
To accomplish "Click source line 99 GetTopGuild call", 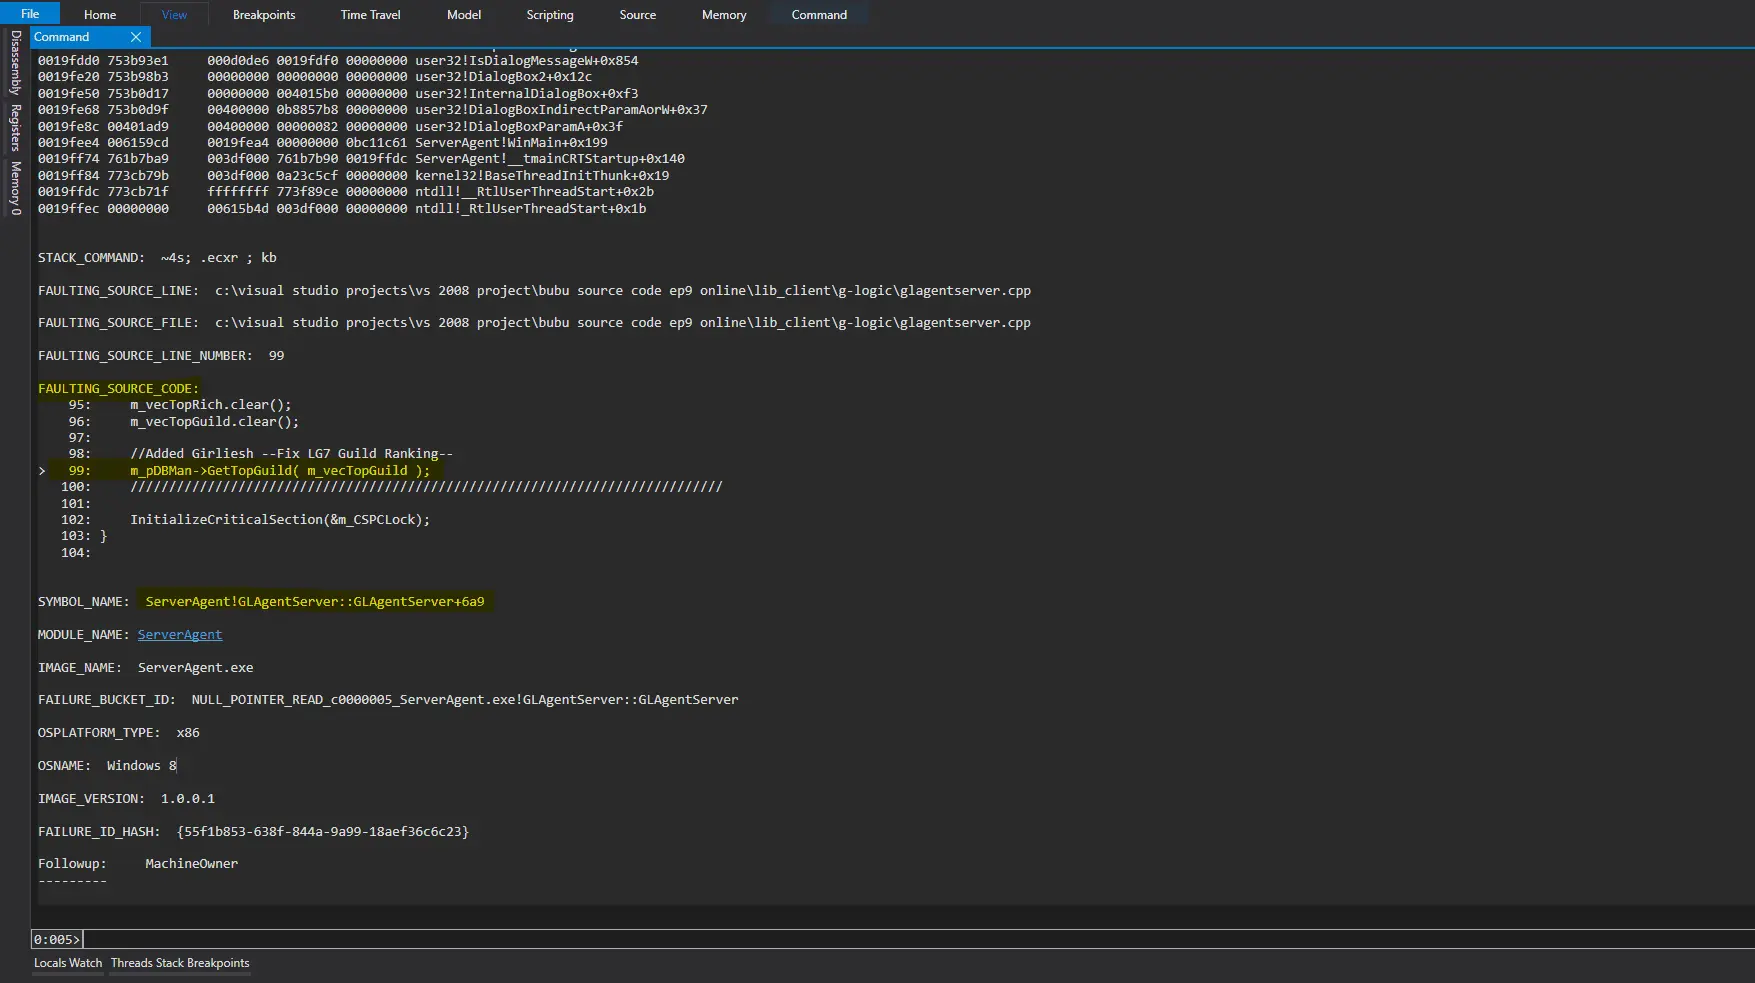I will point(280,470).
